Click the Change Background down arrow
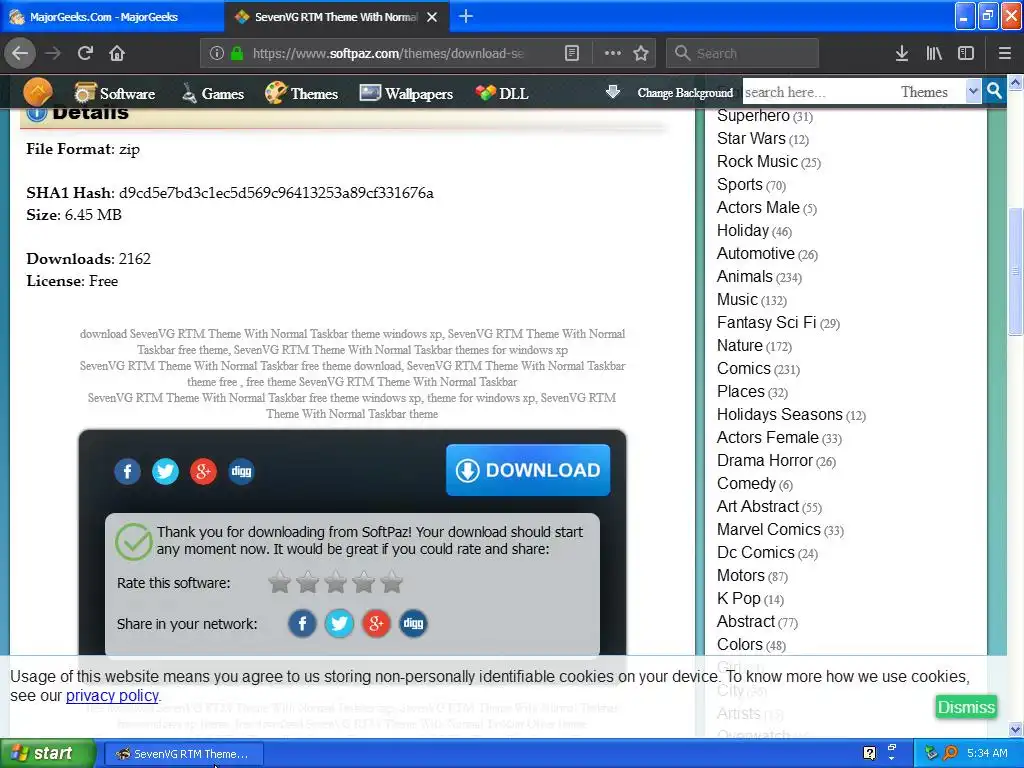Viewport: 1024px width, 768px height. (613, 92)
